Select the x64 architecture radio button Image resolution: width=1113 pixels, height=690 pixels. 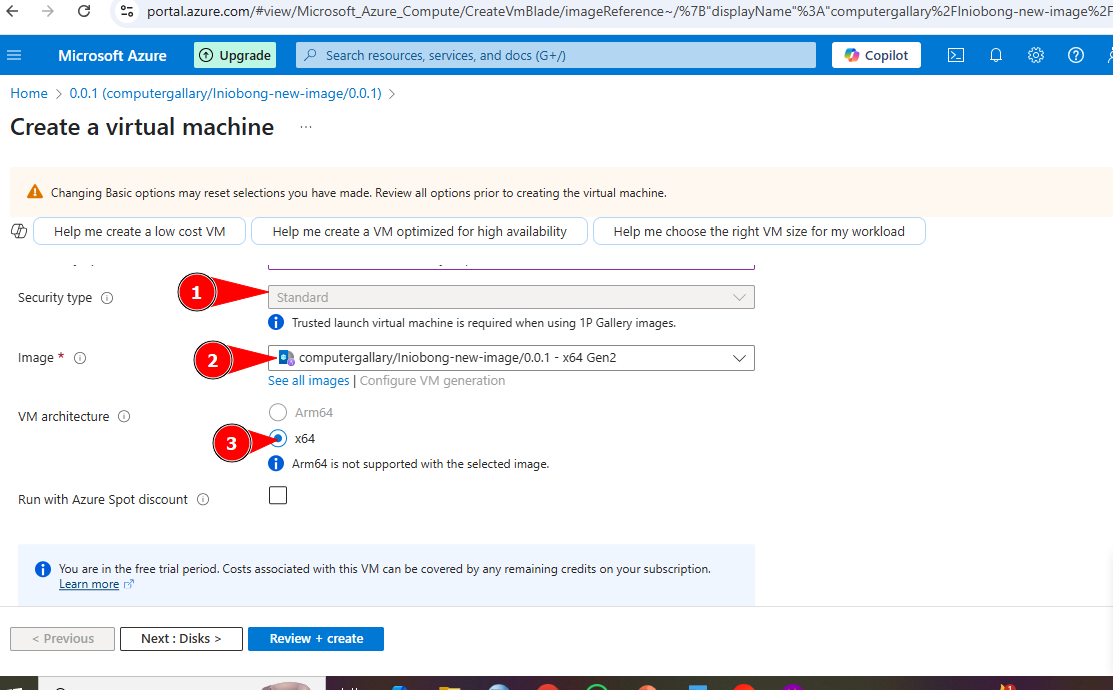click(278, 439)
